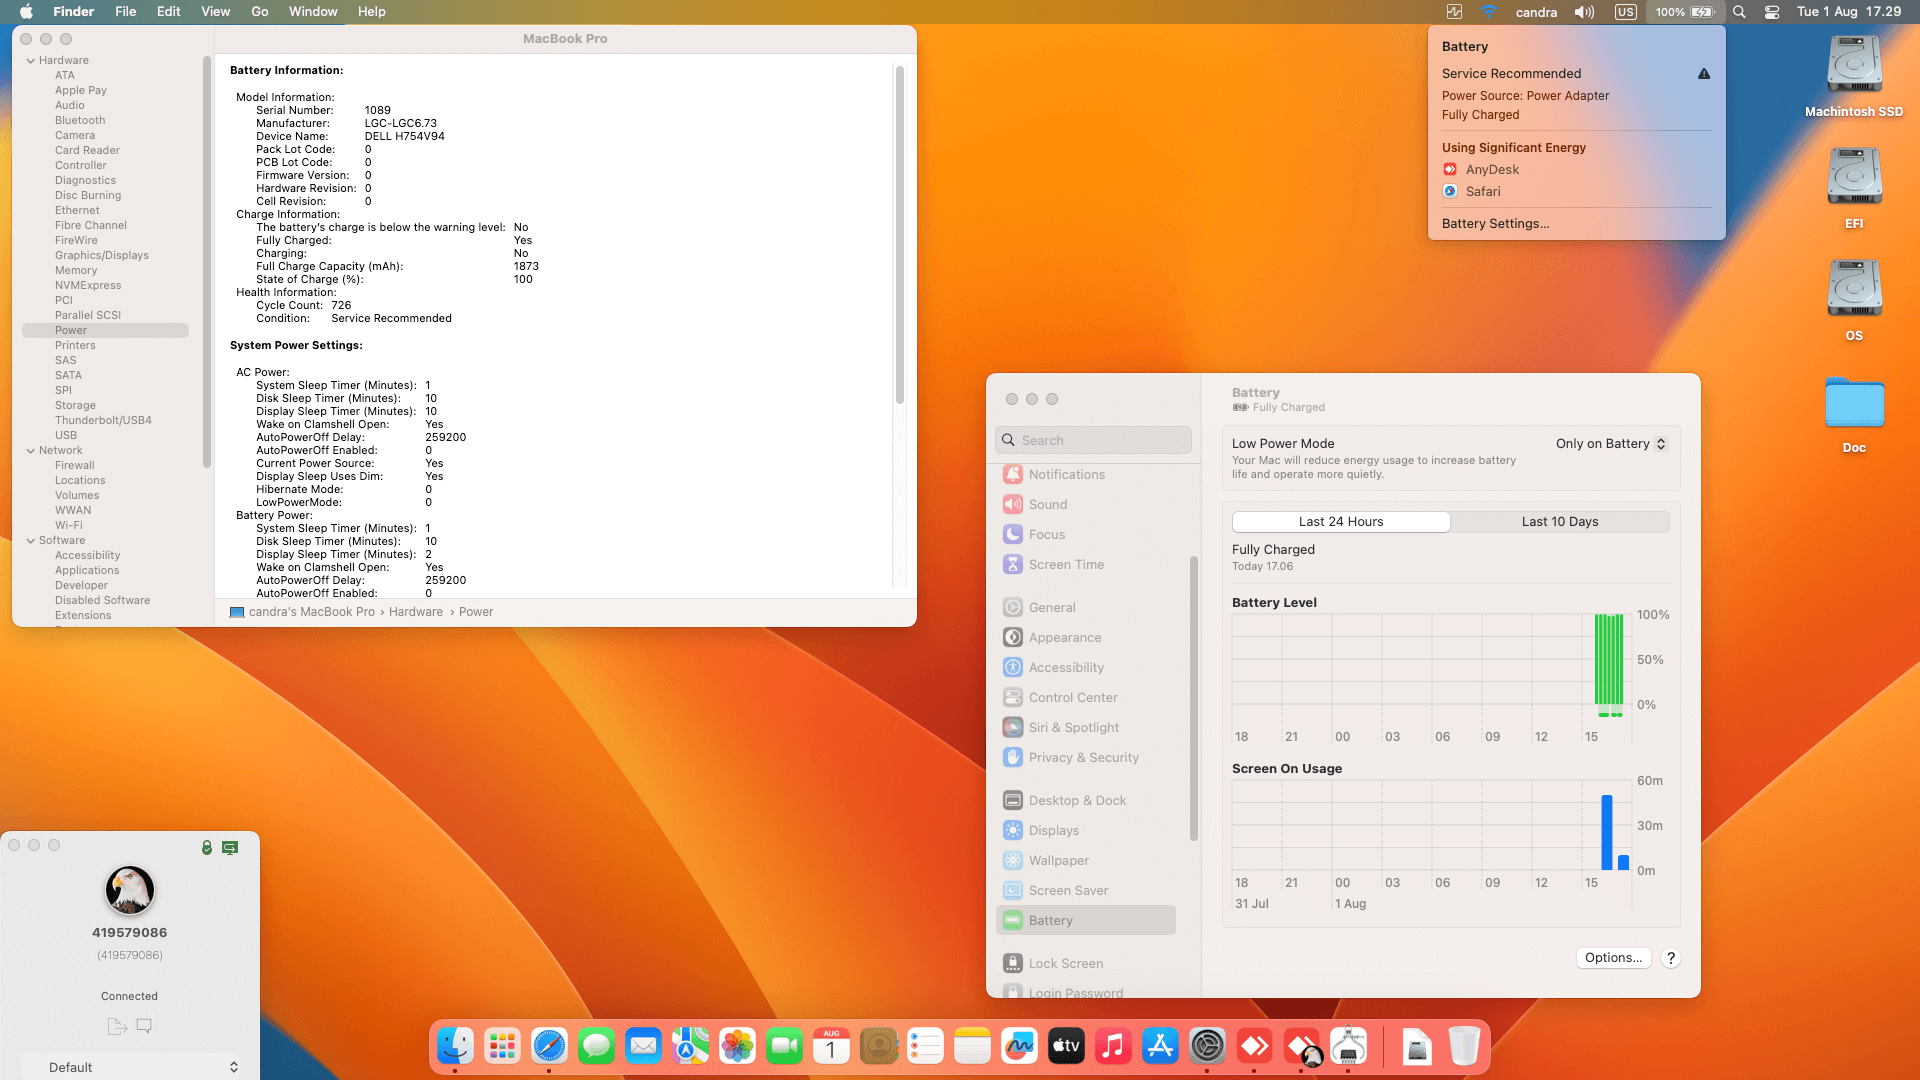Open Battery Settings from battery menu
The image size is (1920, 1080).
click(1495, 224)
